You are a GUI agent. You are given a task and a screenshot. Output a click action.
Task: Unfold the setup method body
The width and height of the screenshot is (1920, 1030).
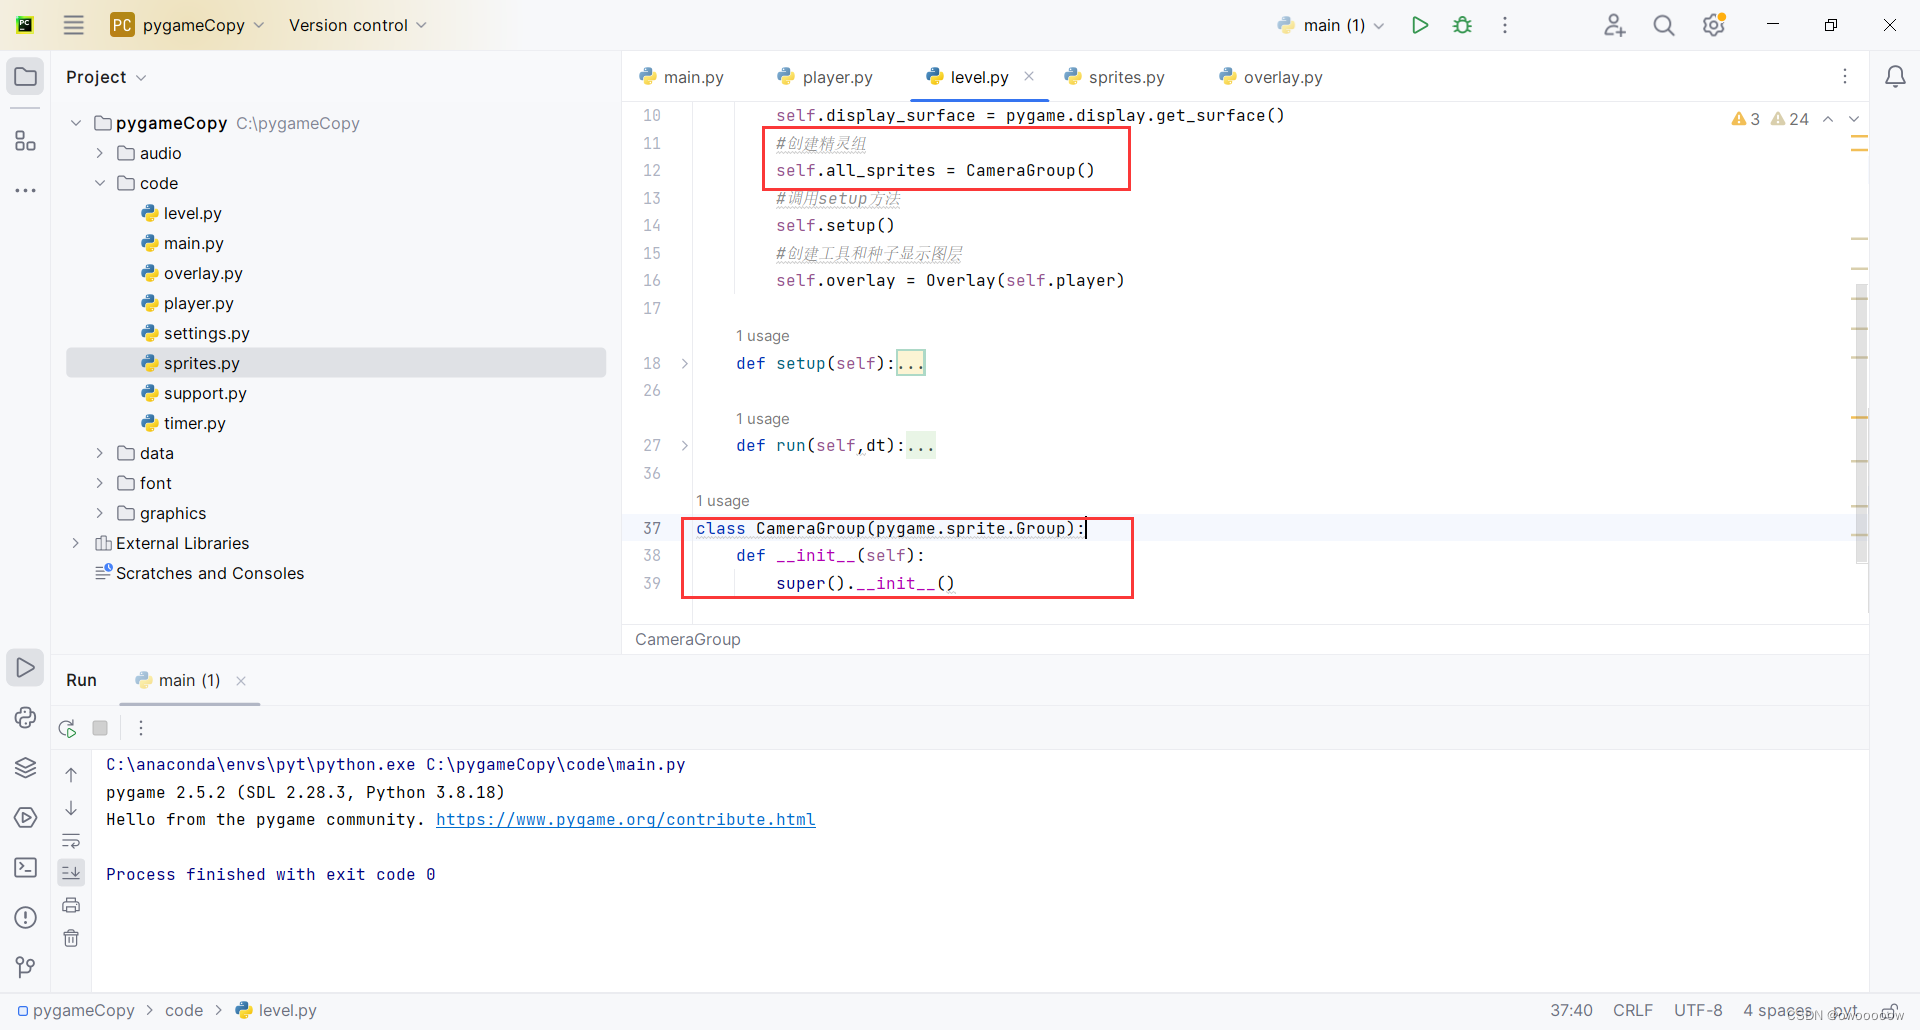685,363
